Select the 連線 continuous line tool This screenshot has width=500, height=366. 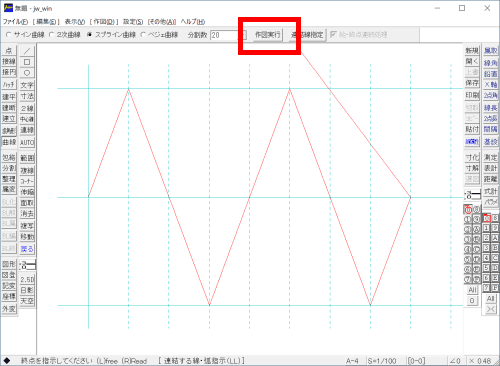pos(27,130)
